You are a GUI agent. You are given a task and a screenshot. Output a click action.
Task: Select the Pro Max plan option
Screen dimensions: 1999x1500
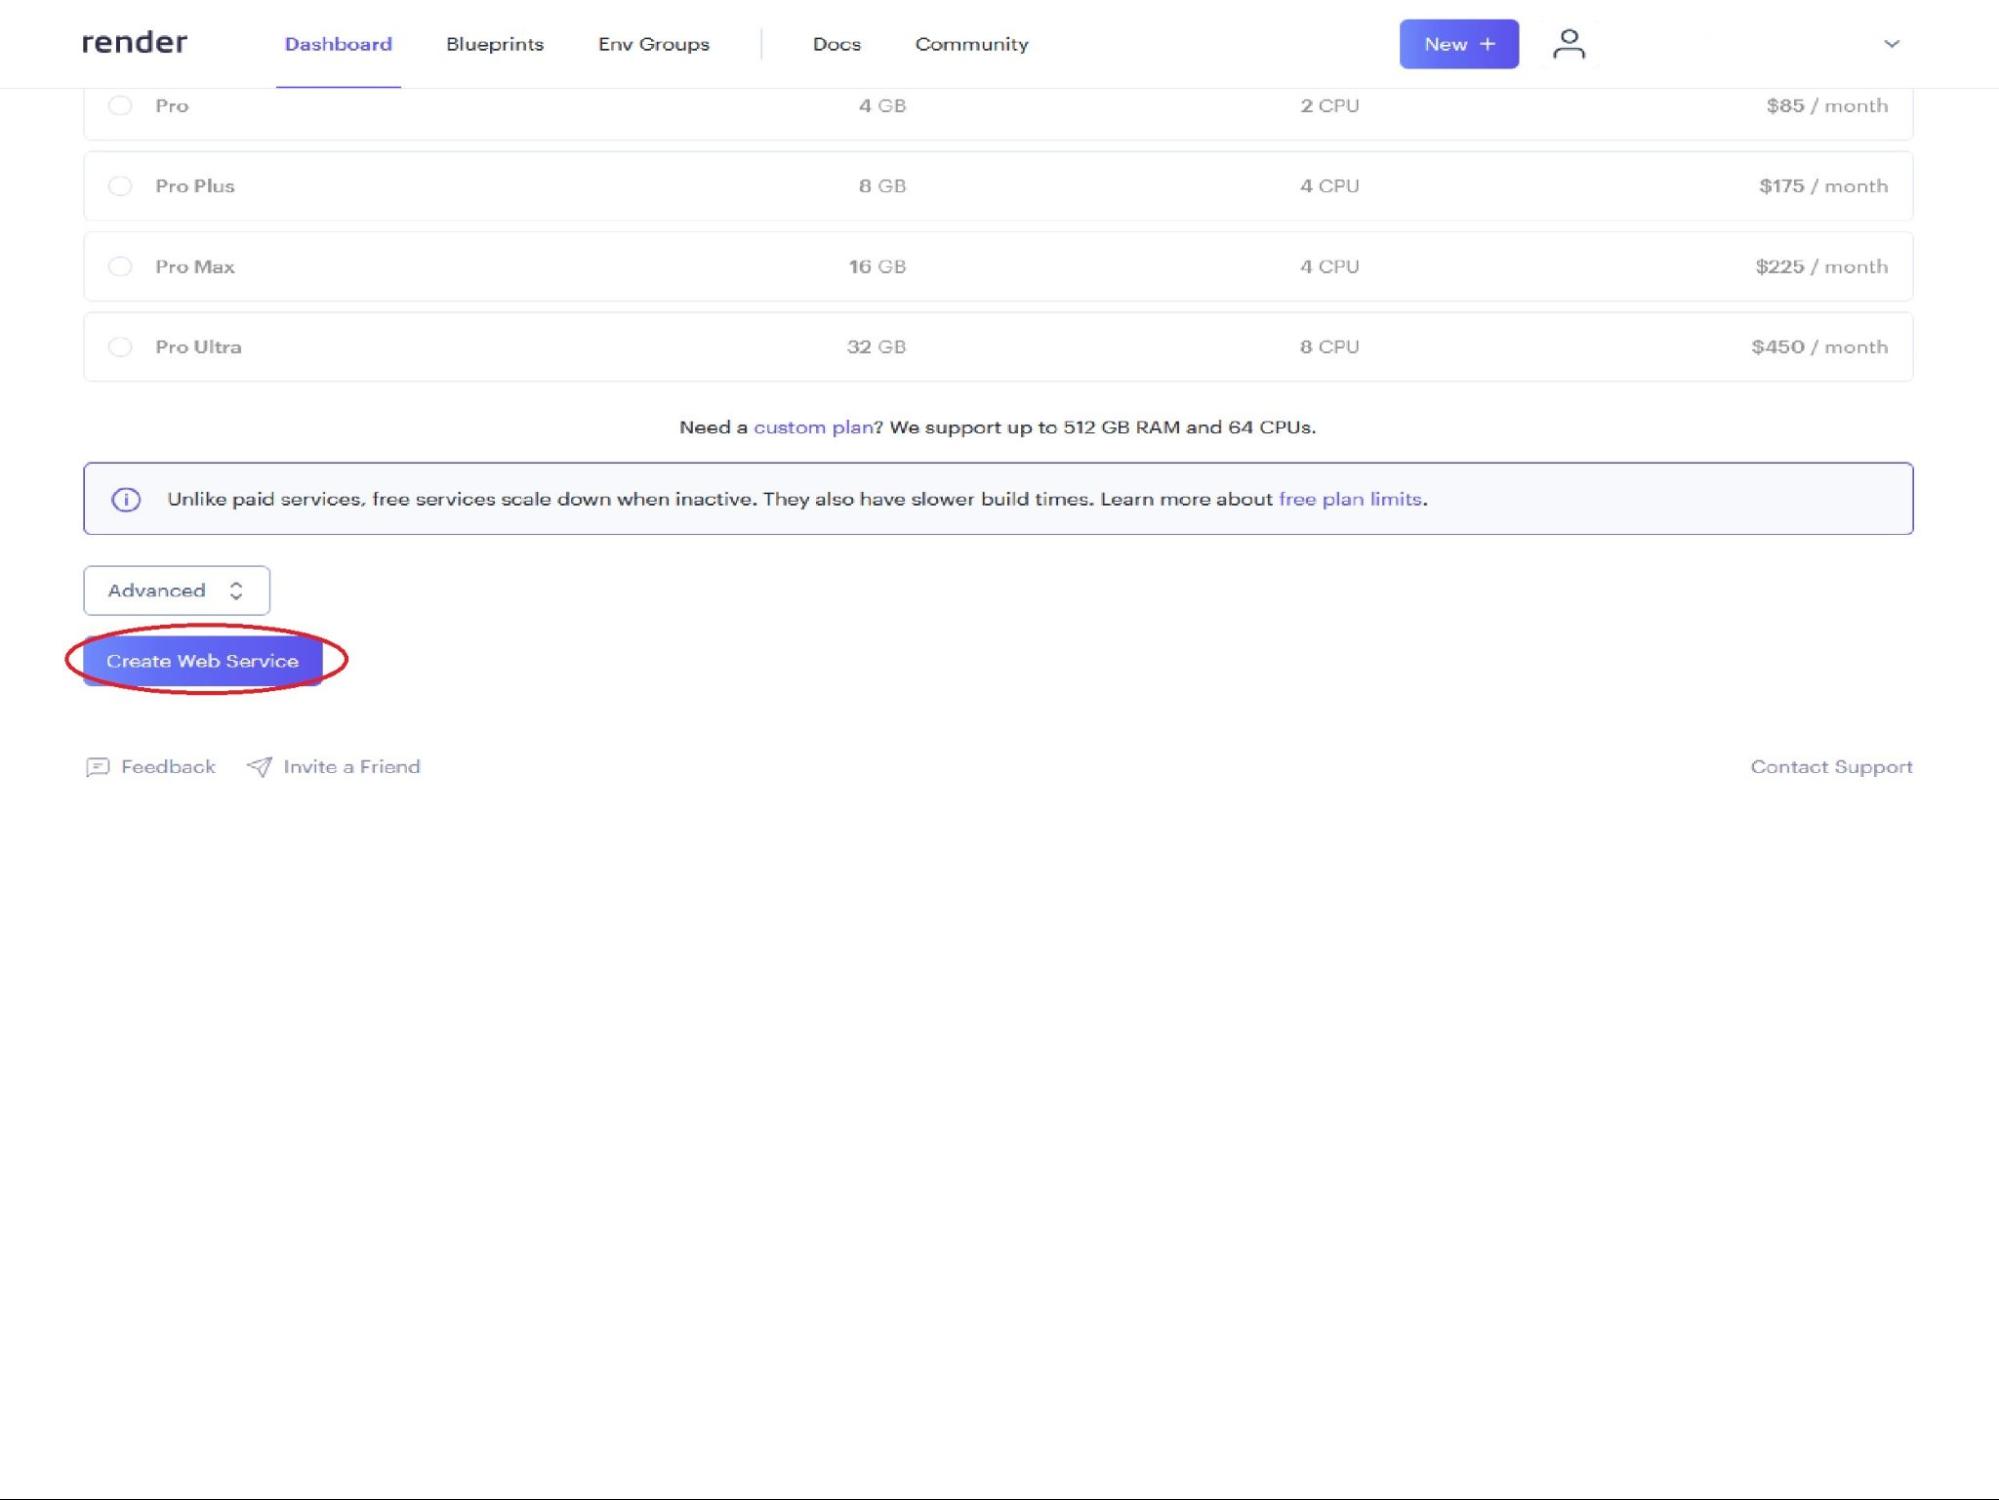[121, 266]
